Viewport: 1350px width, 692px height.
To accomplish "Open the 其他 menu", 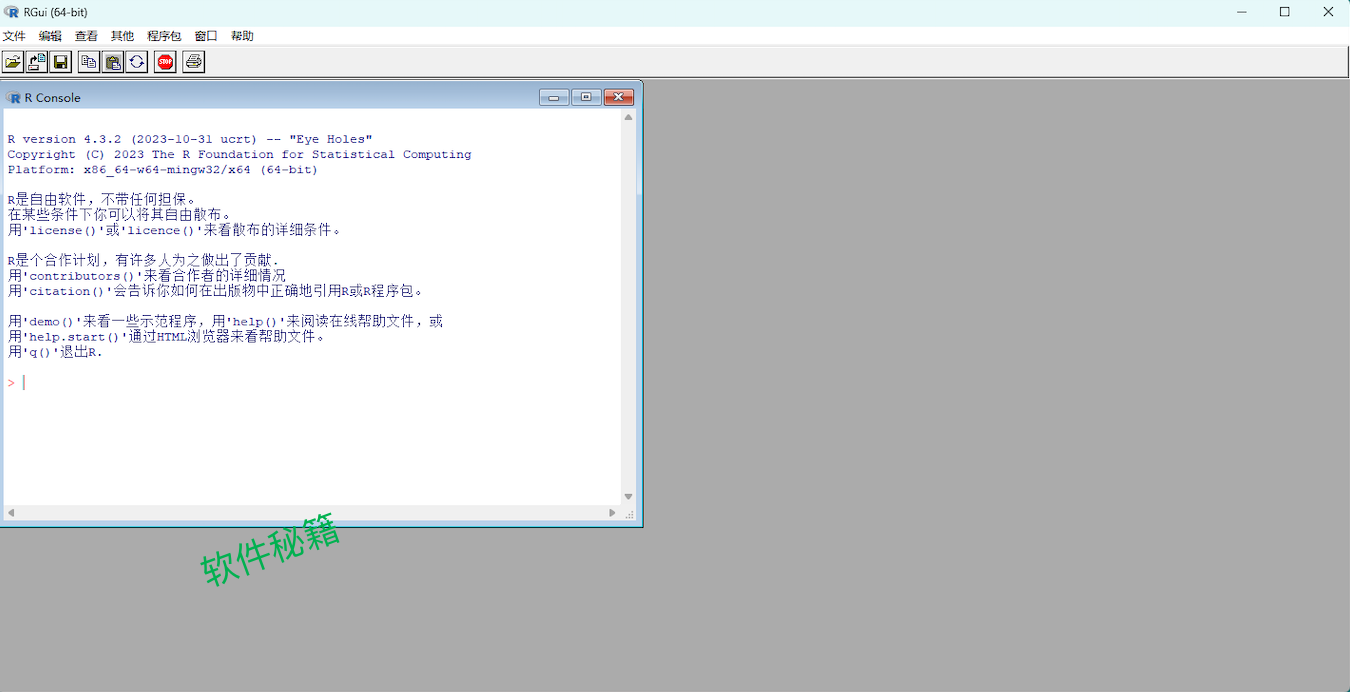I will pos(122,35).
